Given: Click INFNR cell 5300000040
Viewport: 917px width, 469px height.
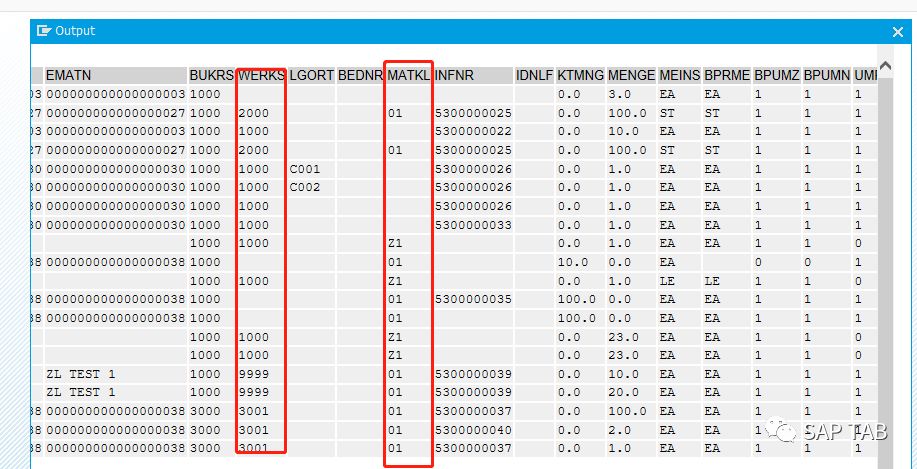Looking at the screenshot, I should [x=473, y=430].
